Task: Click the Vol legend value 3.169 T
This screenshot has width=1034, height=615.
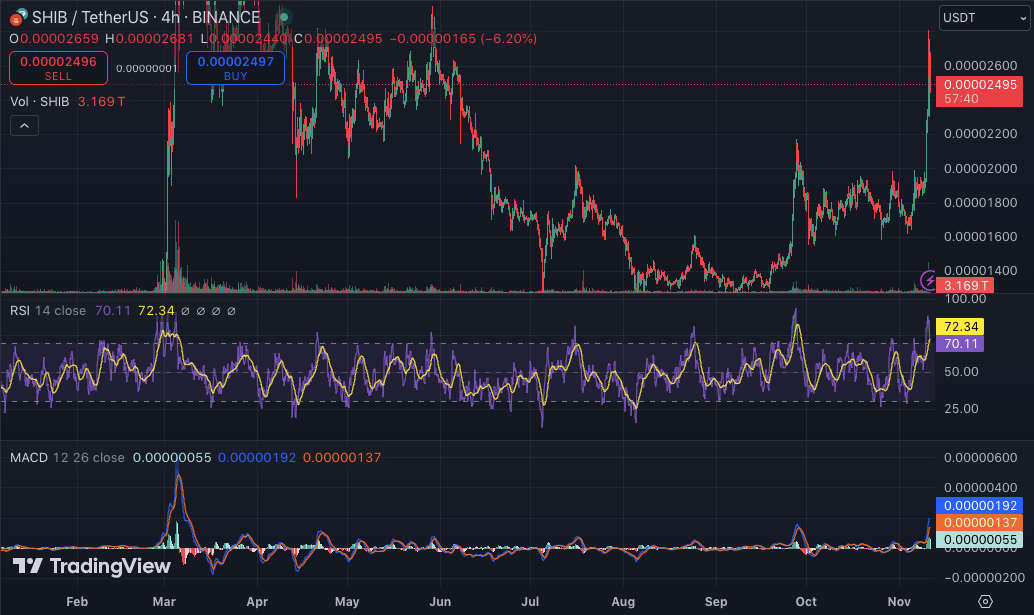Action: click(x=101, y=102)
